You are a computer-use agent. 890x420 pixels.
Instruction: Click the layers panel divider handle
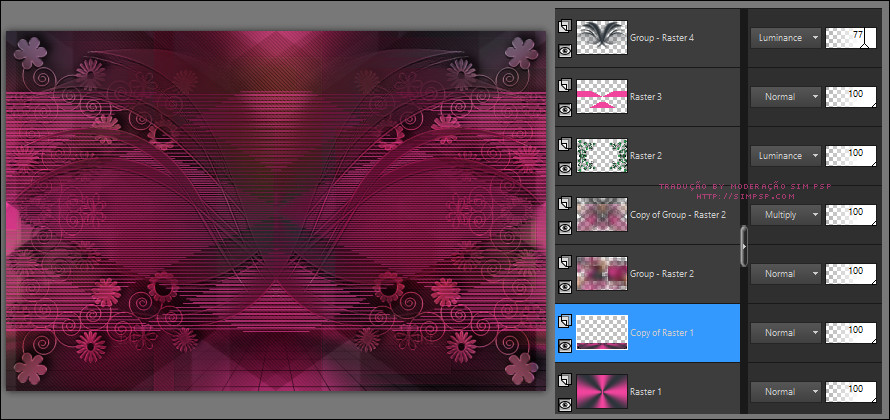743,245
